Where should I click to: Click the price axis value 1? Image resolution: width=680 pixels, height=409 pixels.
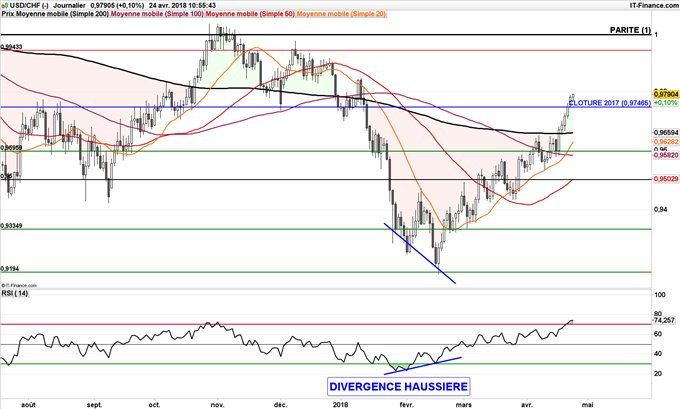[656, 34]
